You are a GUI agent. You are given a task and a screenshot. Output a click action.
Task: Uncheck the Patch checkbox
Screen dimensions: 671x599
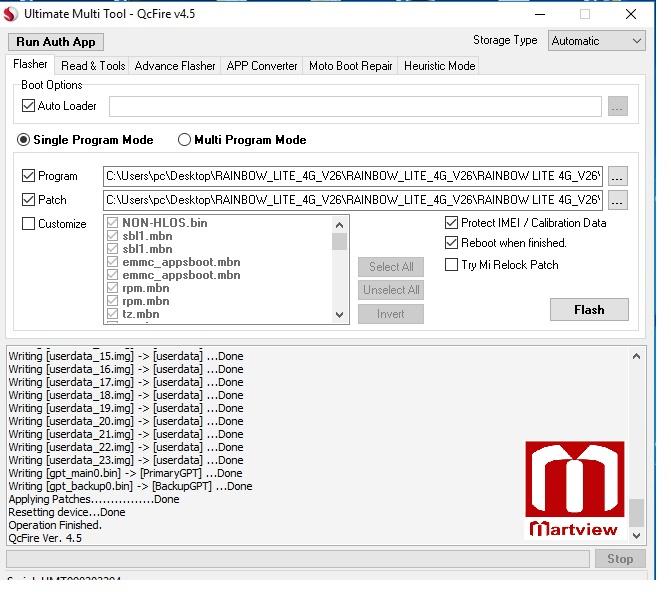tap(28, 200)
